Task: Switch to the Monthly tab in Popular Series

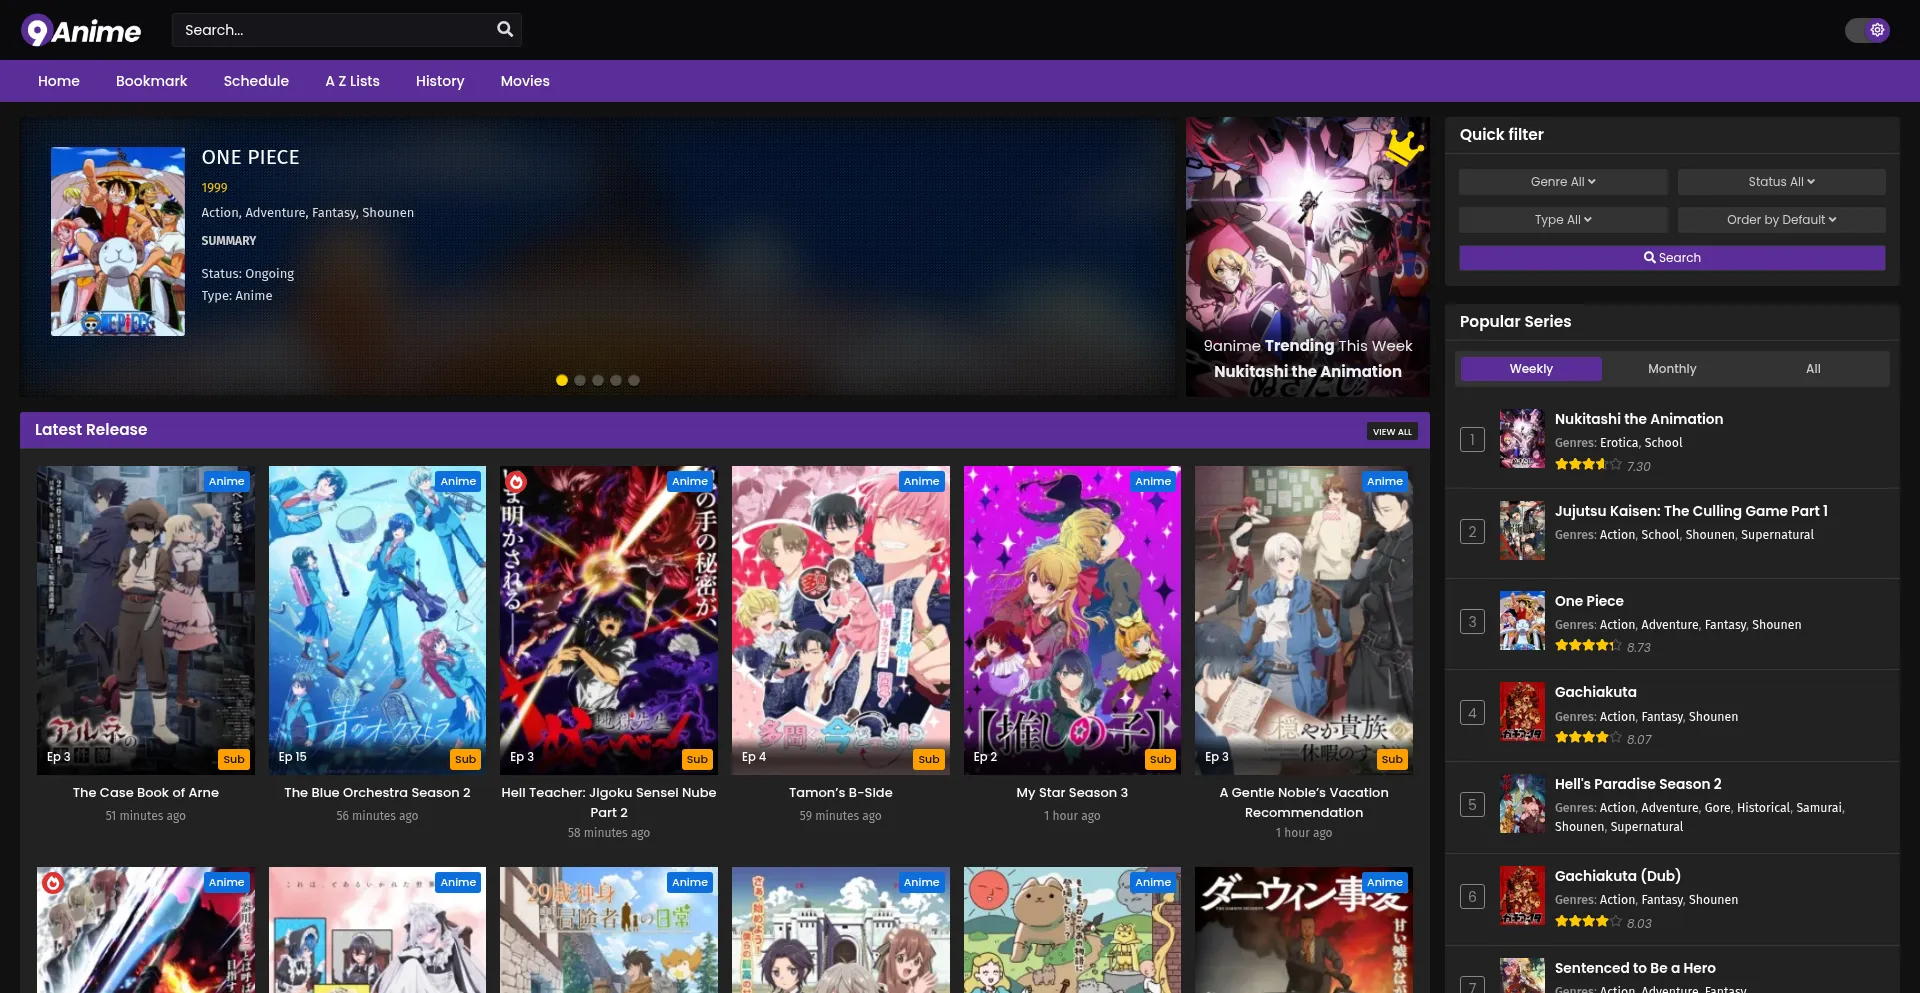Action: click(1671, 368)
